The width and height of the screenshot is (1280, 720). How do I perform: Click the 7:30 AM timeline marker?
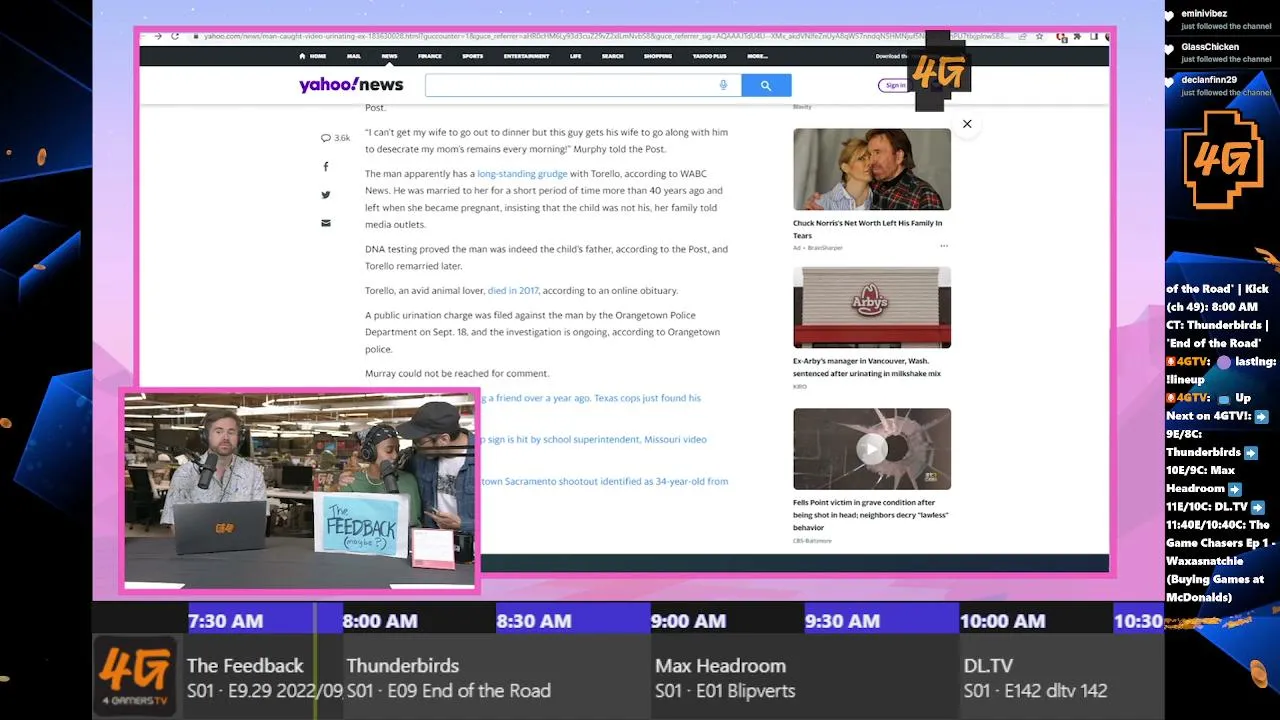[226, 621]
